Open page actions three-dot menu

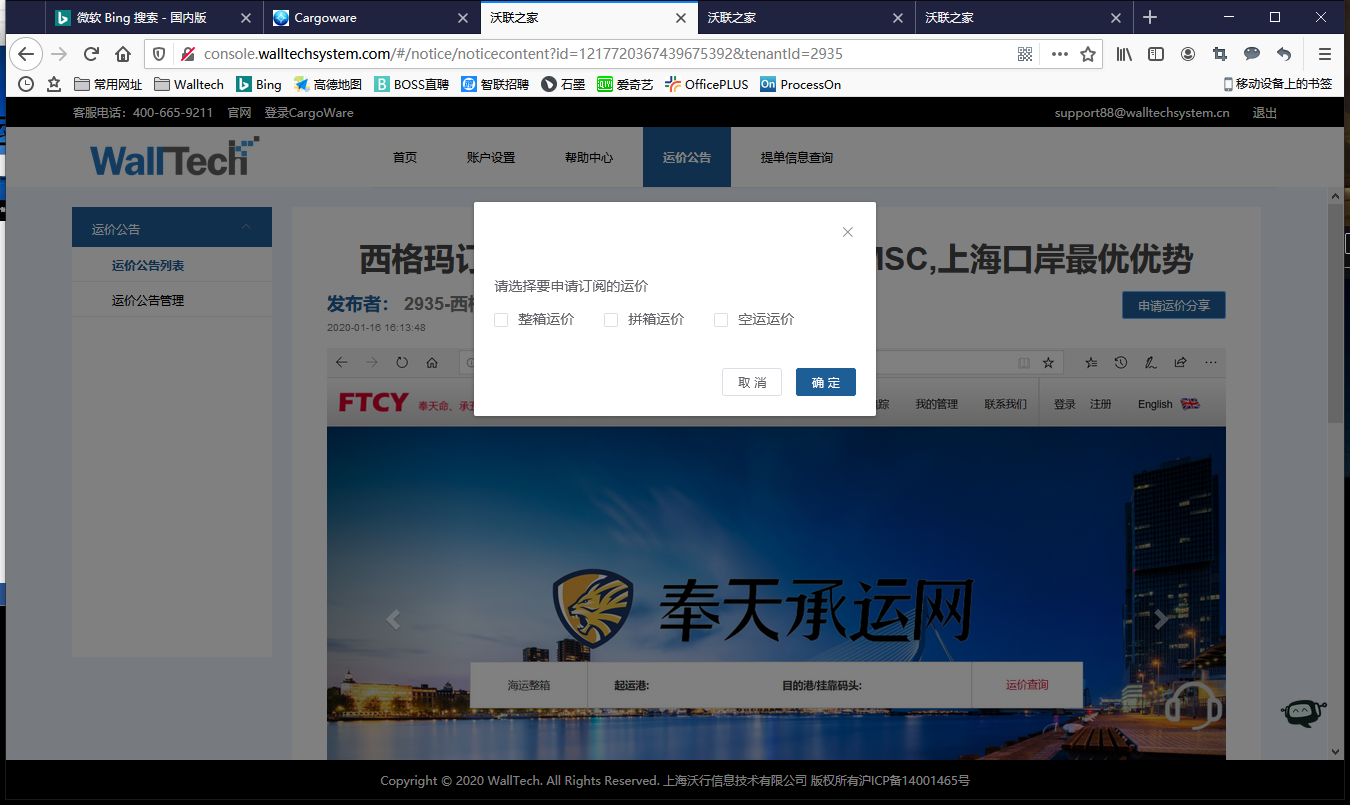pyautogui.click(x=1060, y=54)
